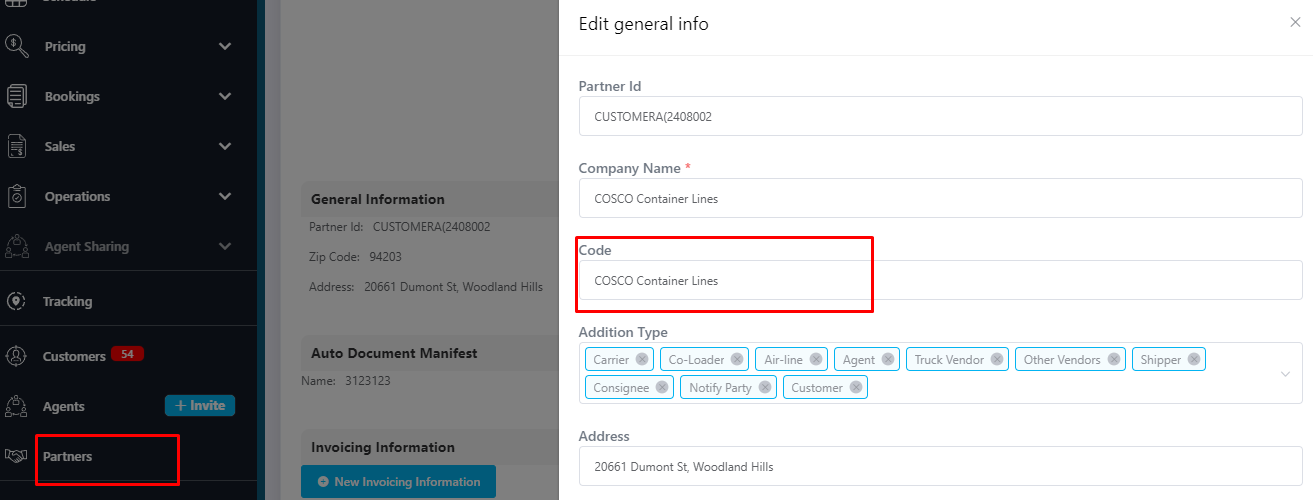Click the Invoicing Information section header

[383, 447]
